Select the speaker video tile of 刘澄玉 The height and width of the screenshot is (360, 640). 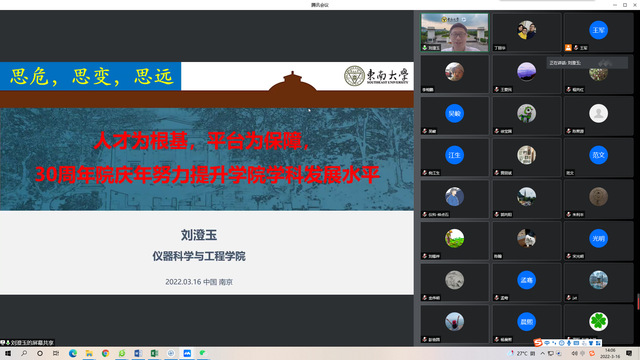coord(454,32)
